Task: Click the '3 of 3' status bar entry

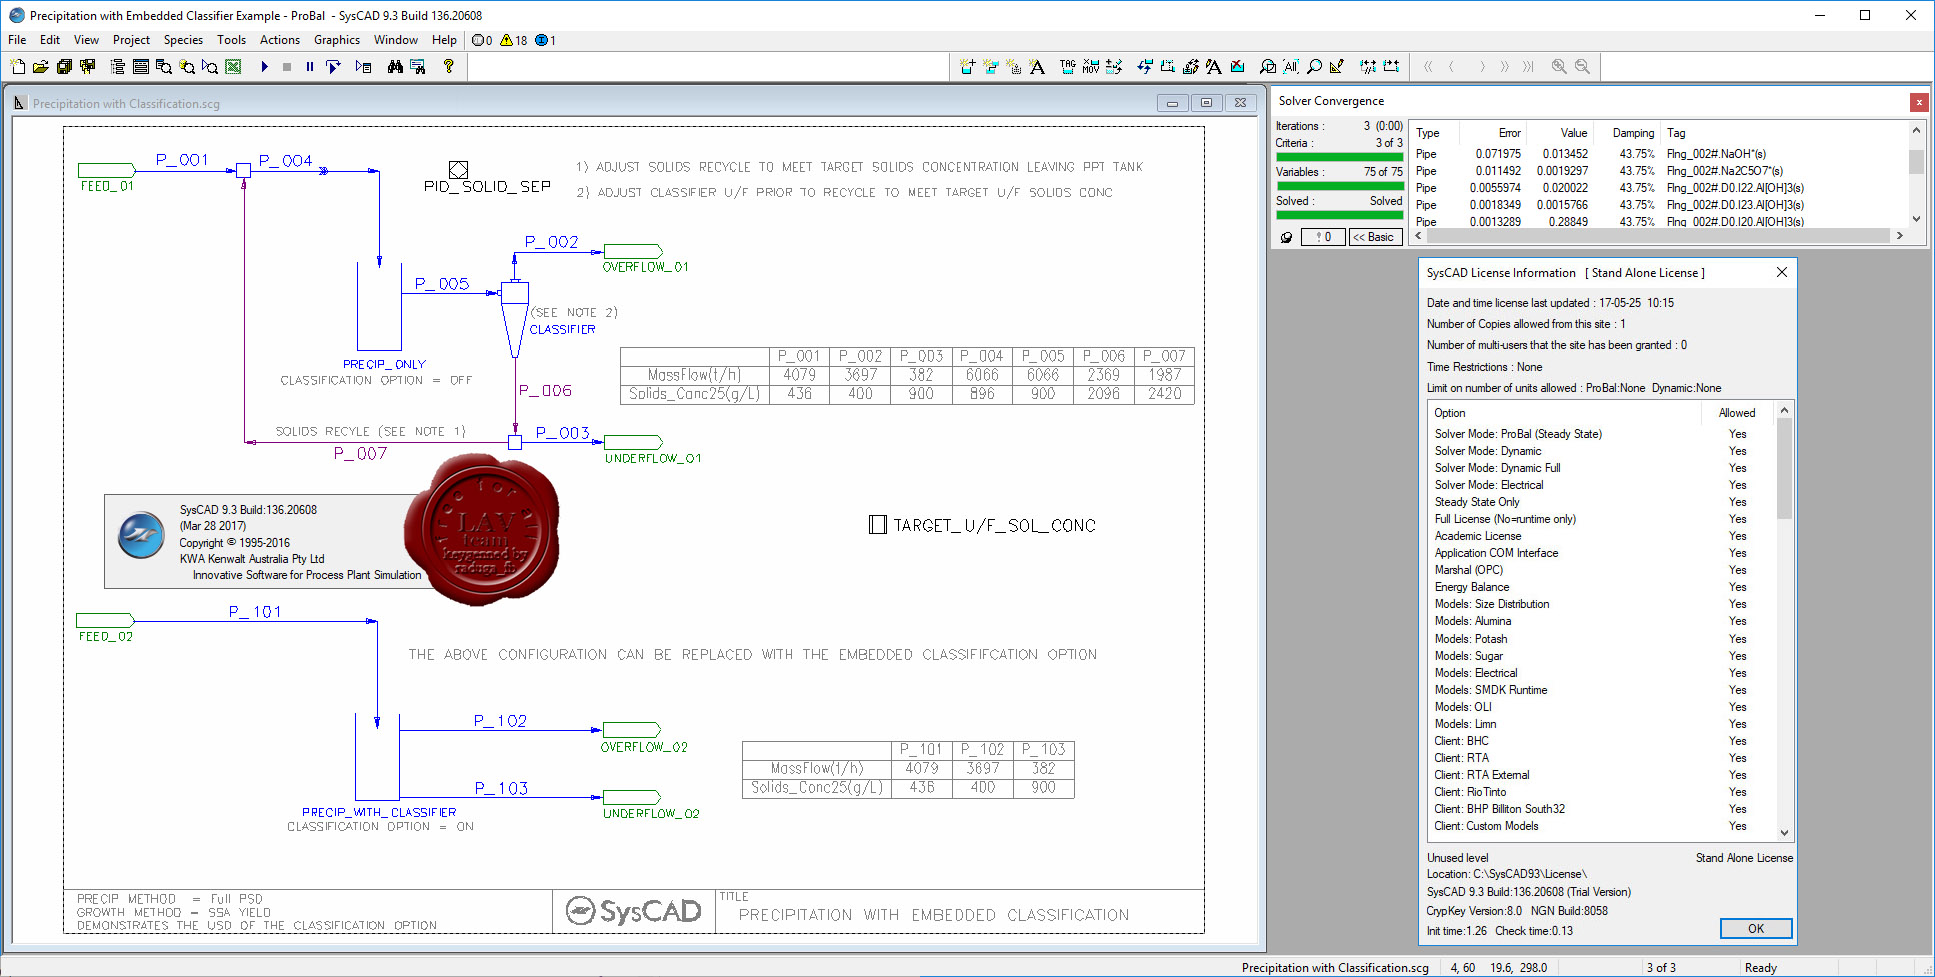Action: pyautogui.click(x=1661, y=968)
